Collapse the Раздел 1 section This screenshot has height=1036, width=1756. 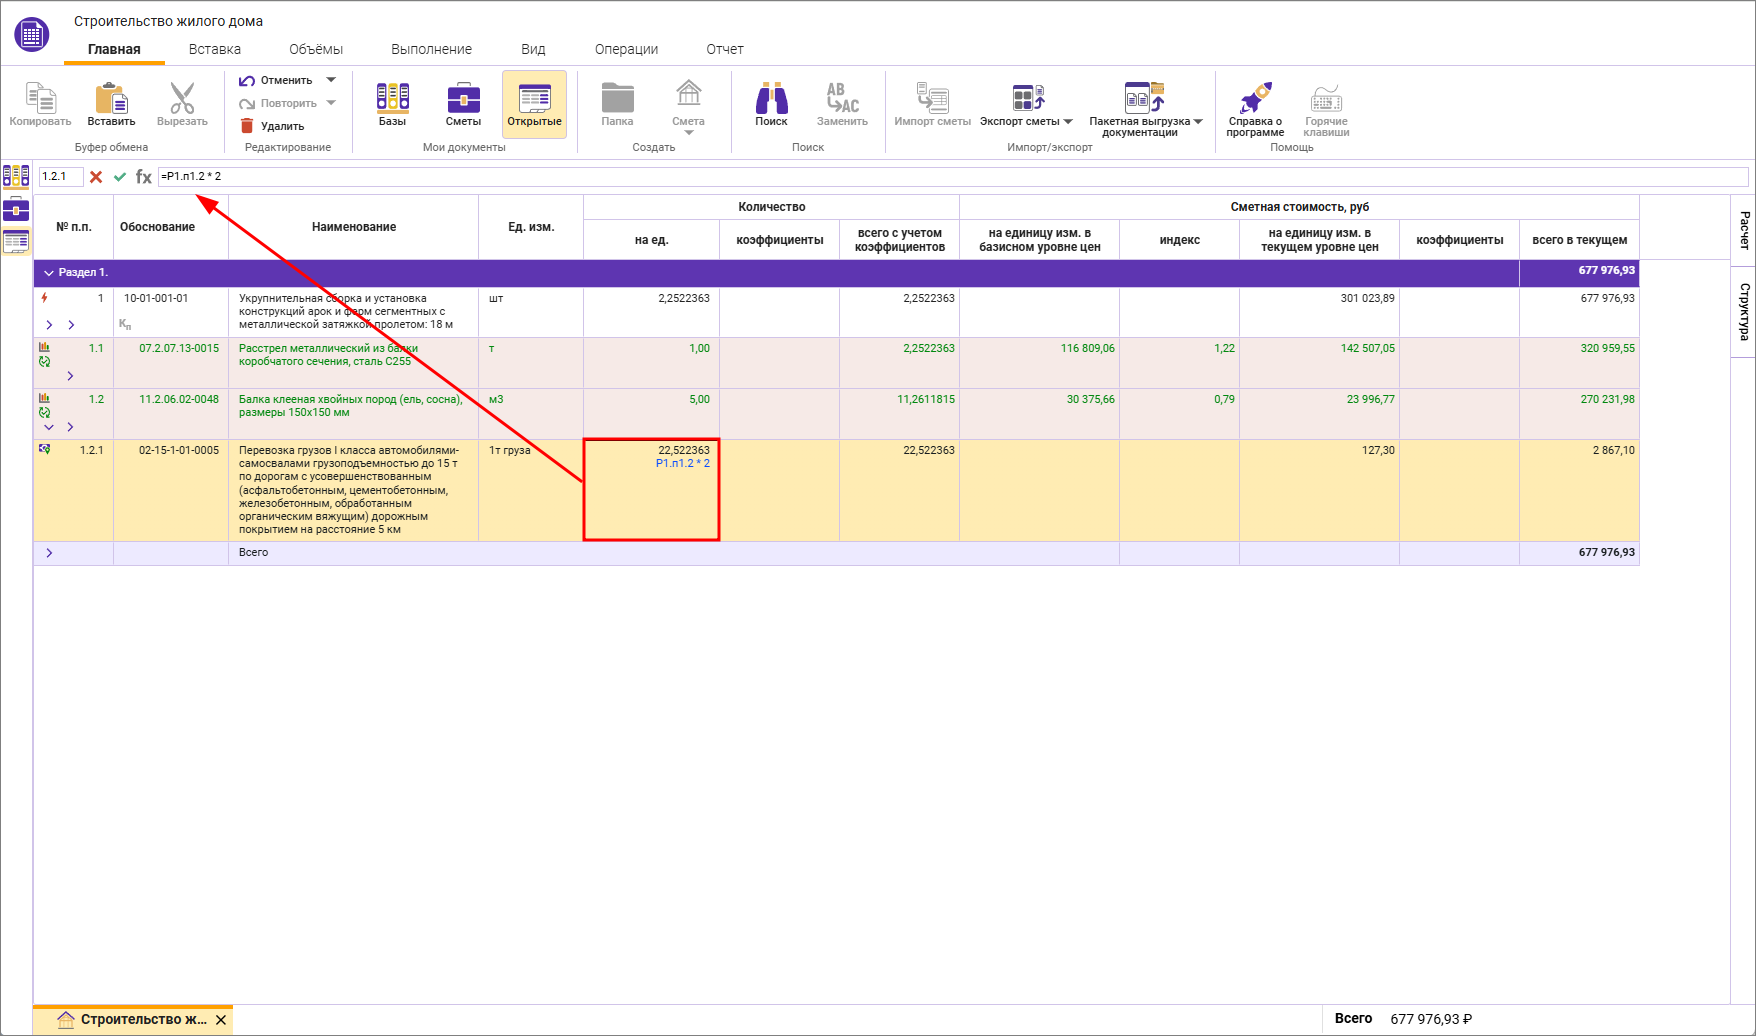49,273
